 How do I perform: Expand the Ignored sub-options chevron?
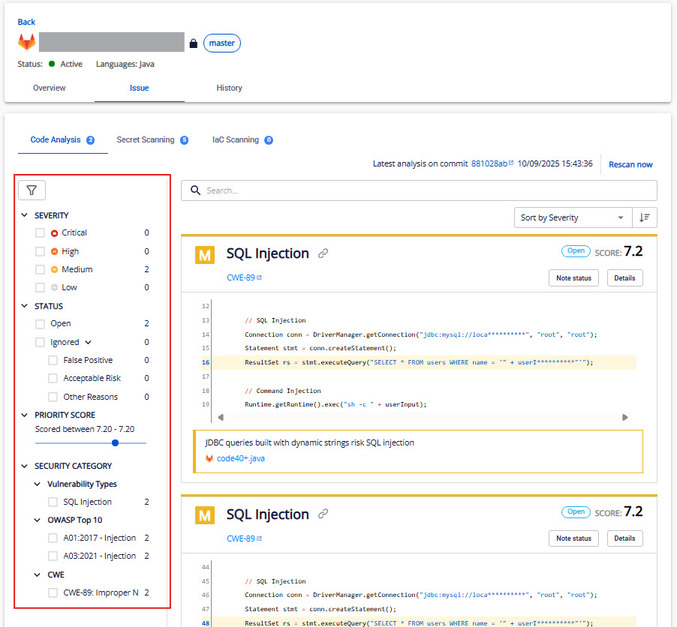(x=88, y=342)
